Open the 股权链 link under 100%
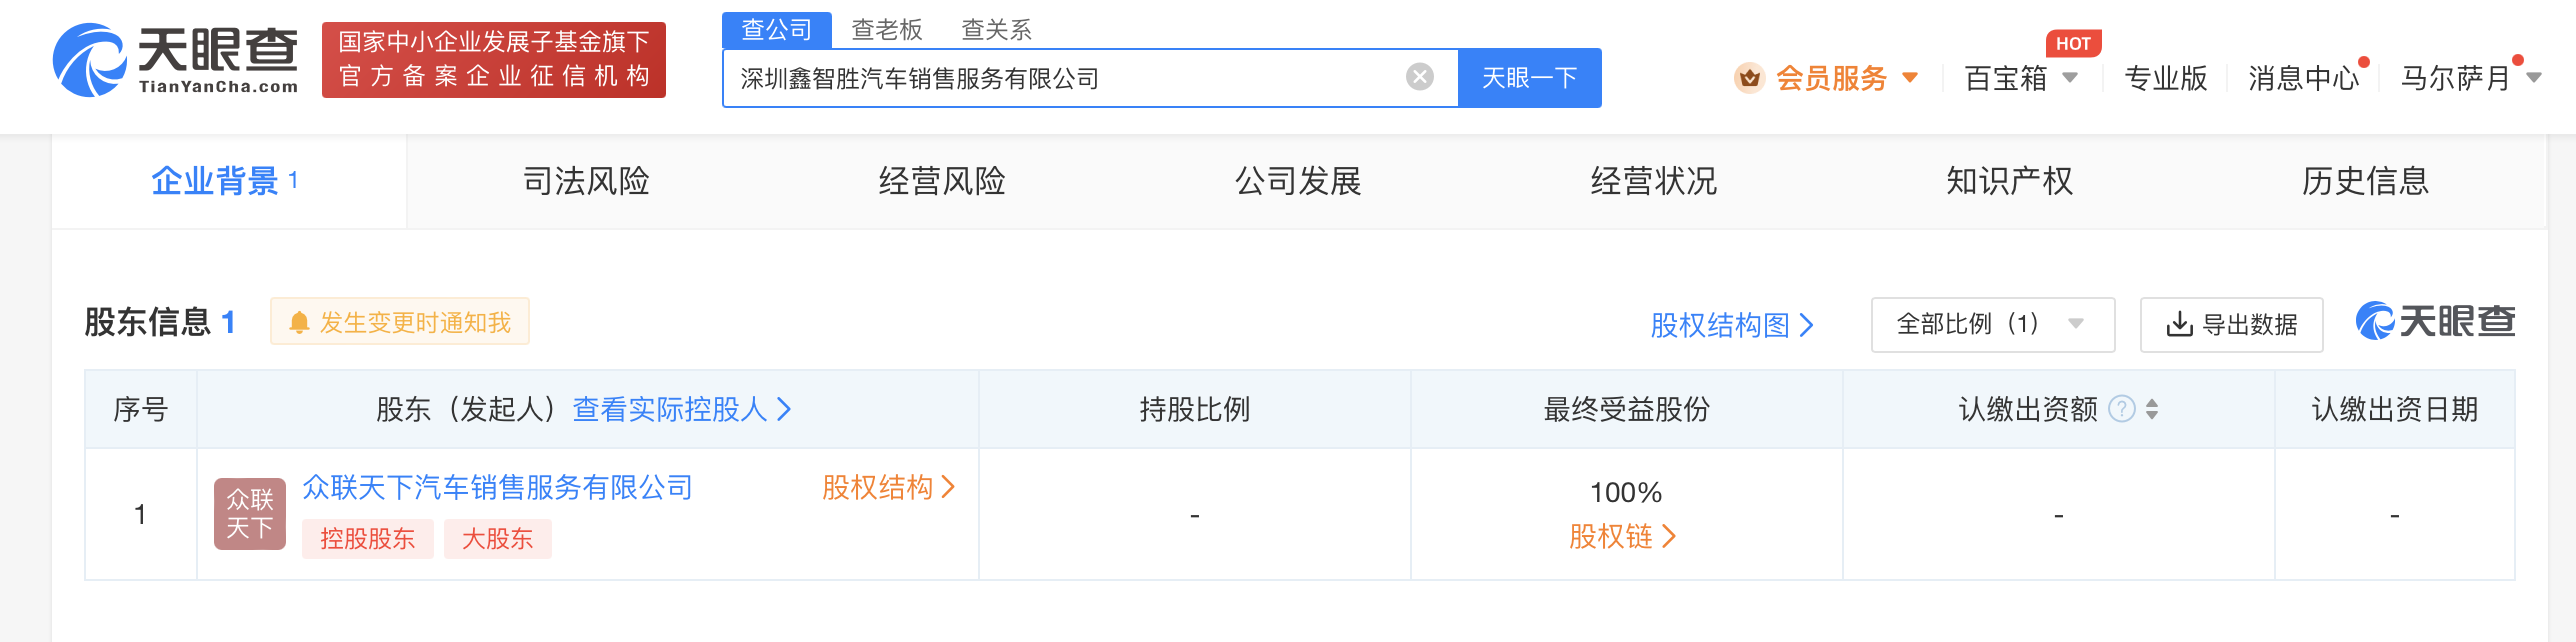Screen dimensions: 2576x642 (1622, 537)
